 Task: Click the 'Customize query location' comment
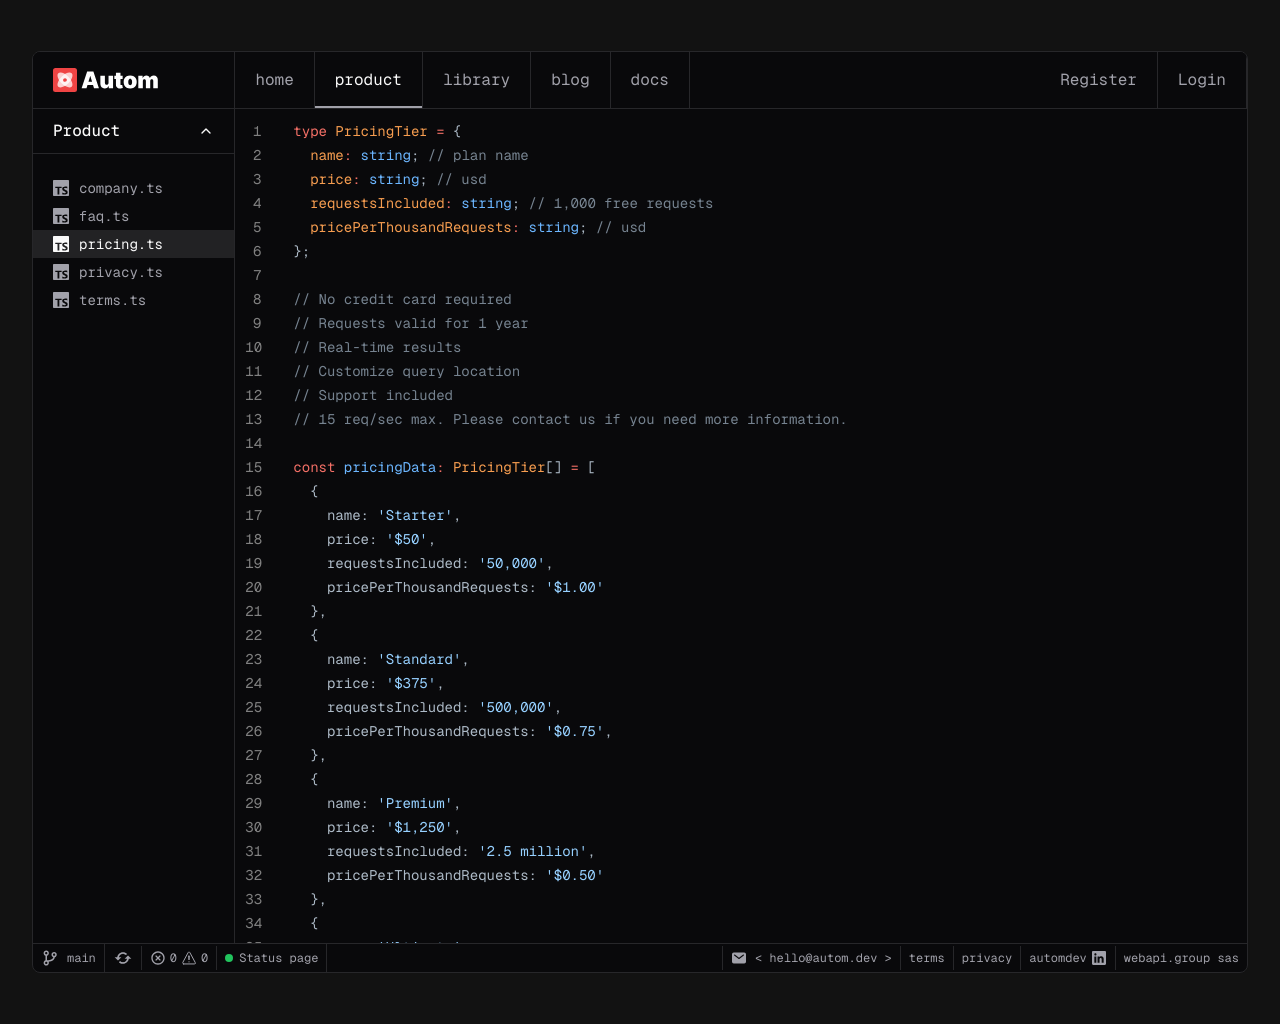(x=407, y=371)
